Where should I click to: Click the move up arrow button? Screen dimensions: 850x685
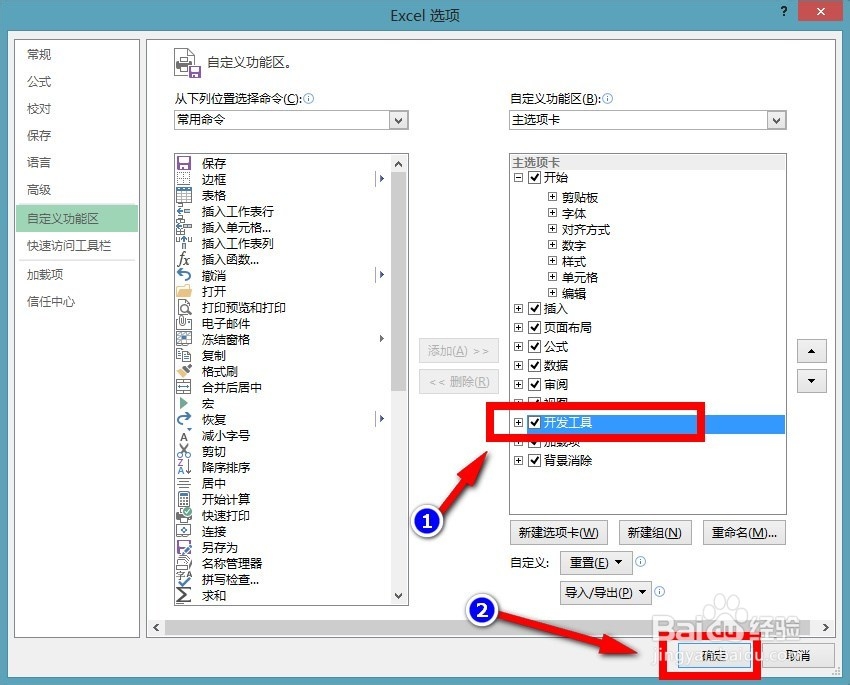812,351
